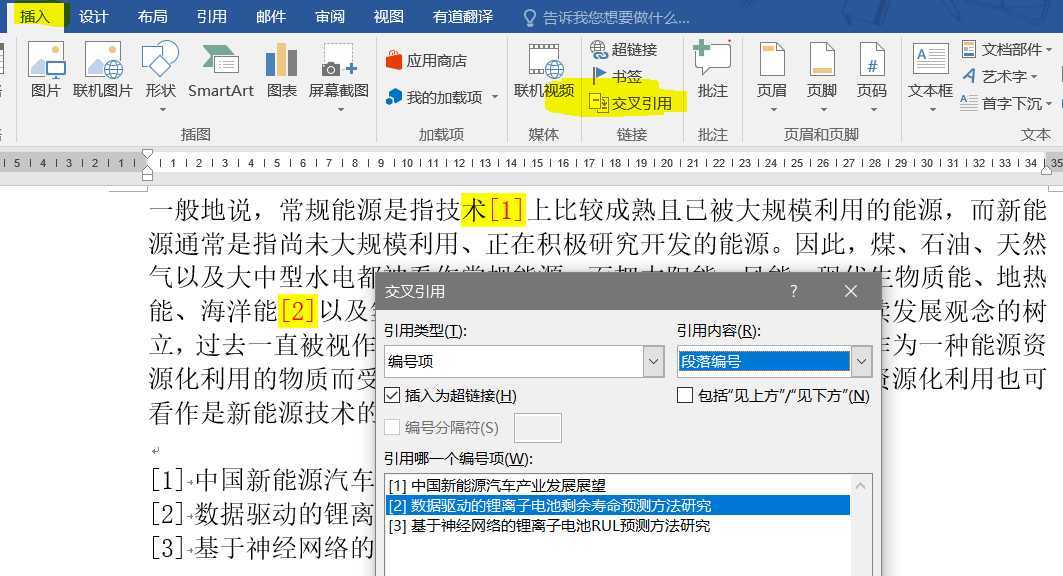Open the footer (页脚) menu
The width and height of the screenshot is (1063, 576).
click(x=822, y=75)
